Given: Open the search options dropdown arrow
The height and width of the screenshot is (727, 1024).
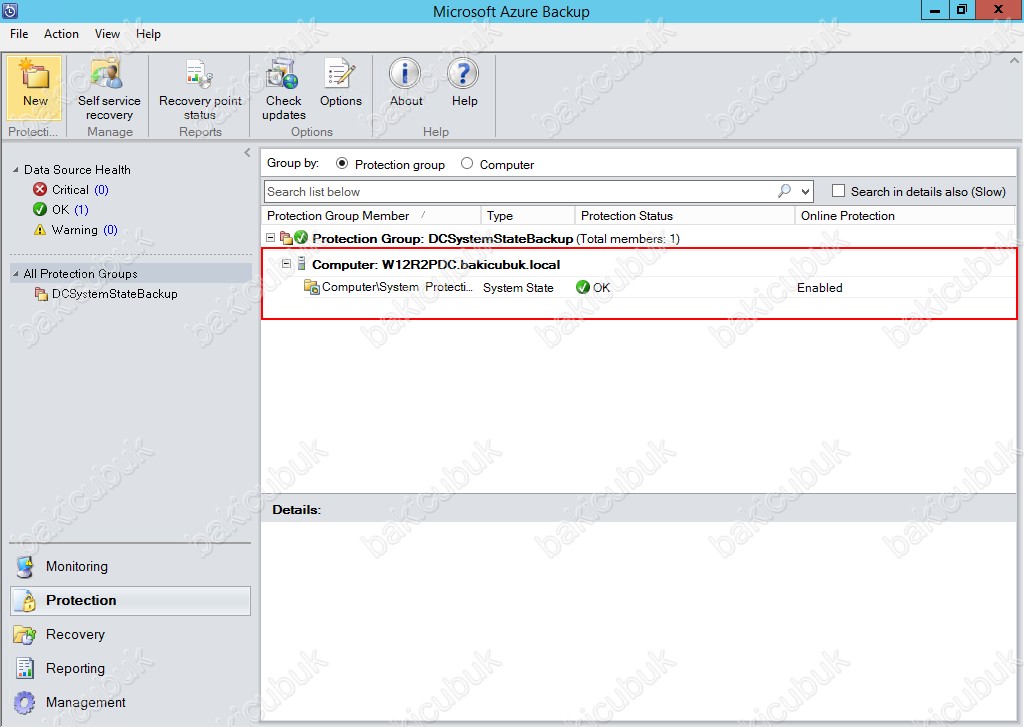Looking at the screenshot, I should pos(805,191).
